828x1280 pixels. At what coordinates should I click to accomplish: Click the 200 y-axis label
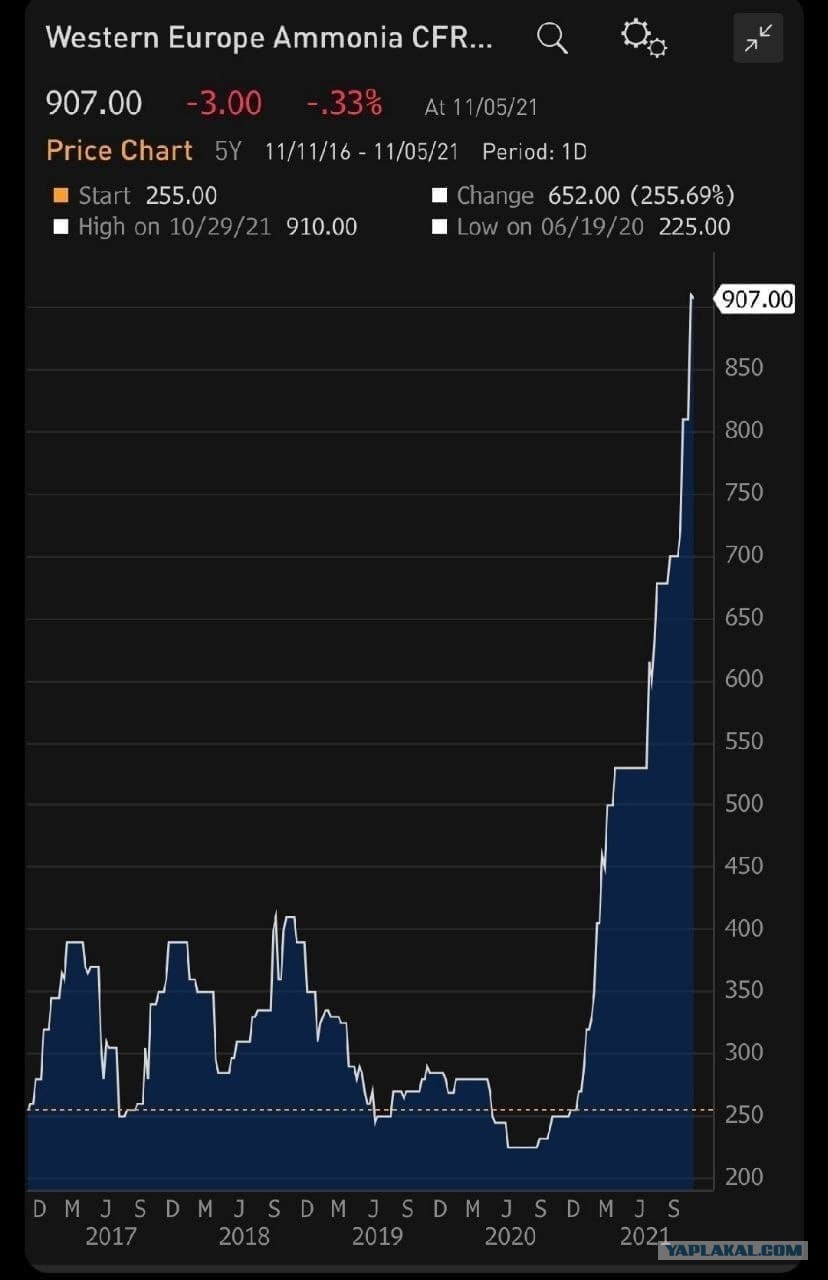[743, 1177]
